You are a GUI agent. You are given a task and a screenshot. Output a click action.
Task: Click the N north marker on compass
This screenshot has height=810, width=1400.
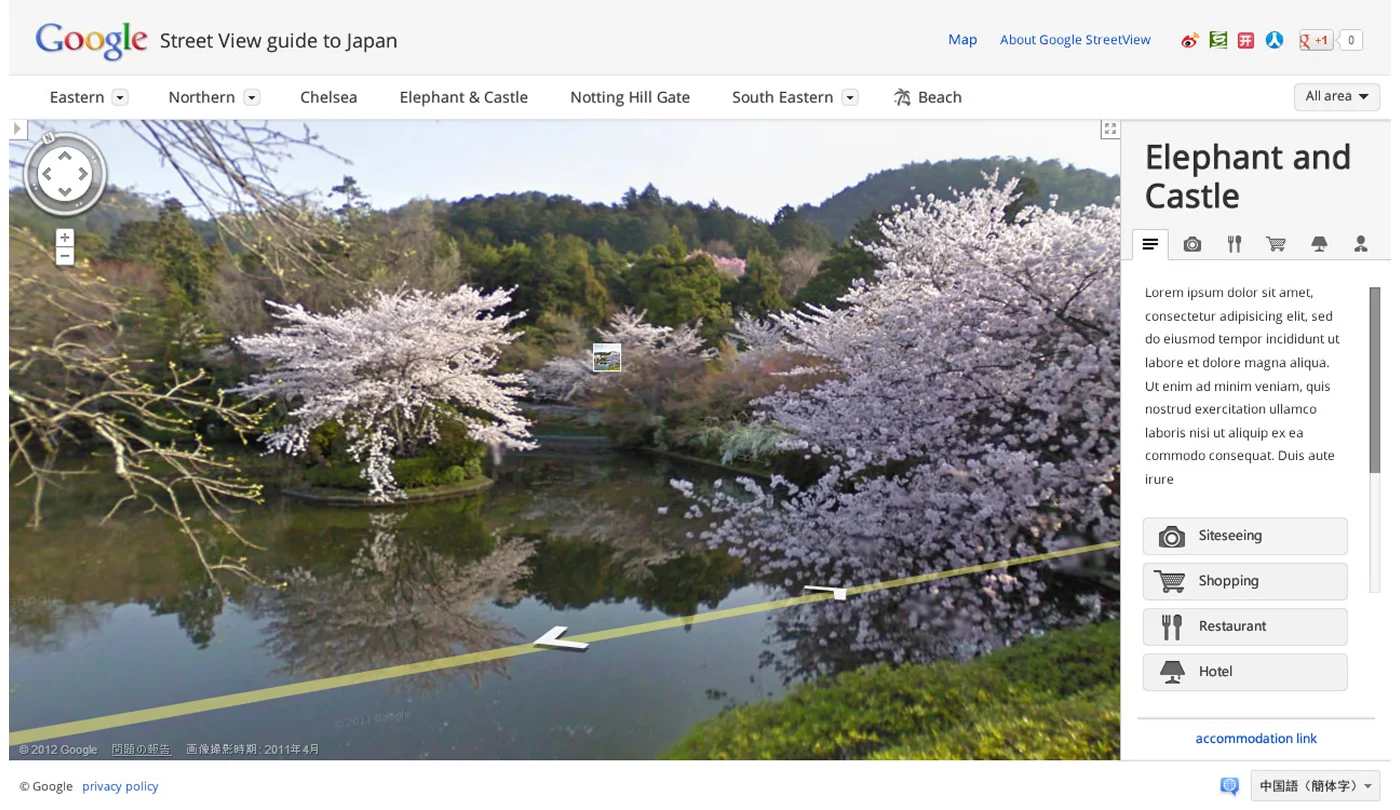tap(46, 136)
